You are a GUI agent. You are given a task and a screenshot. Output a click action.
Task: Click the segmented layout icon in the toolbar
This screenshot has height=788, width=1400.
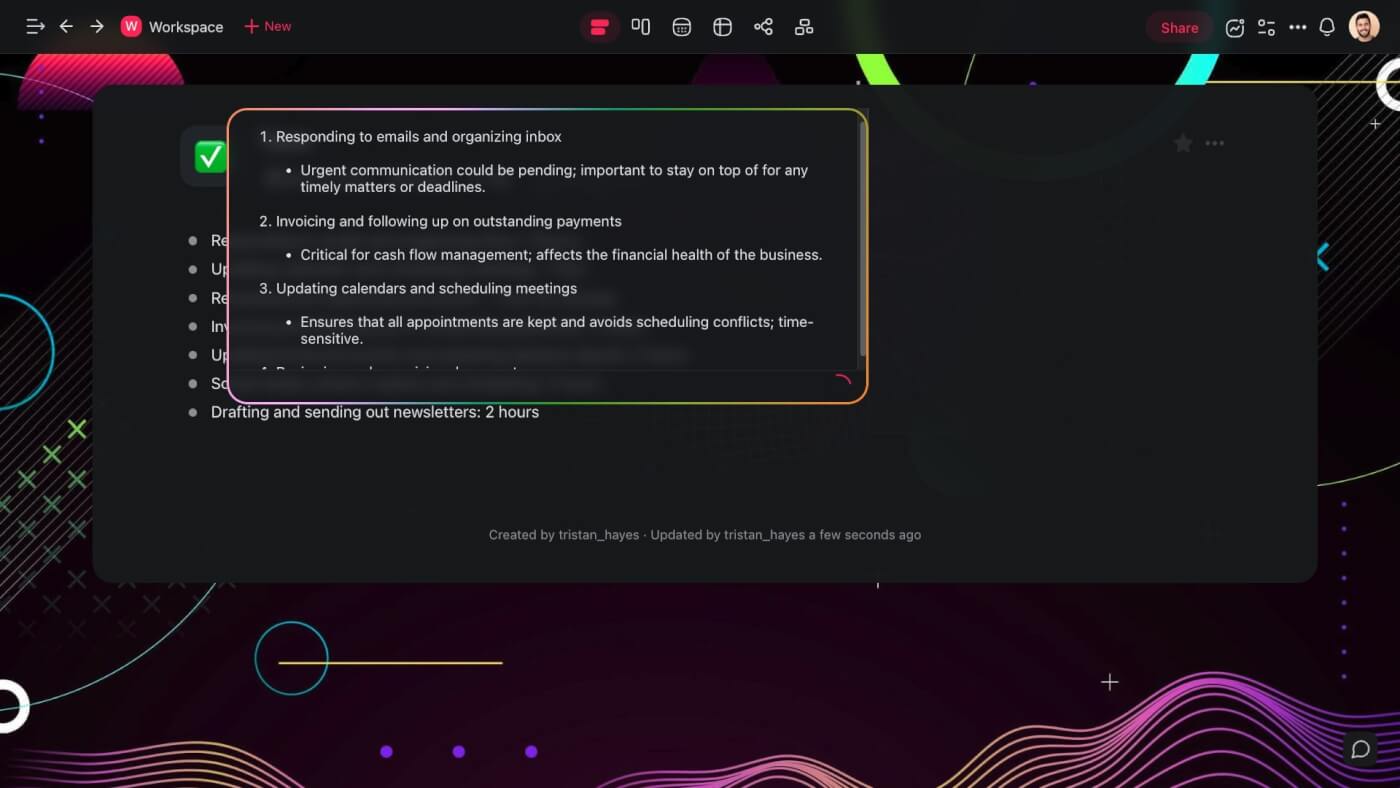click(722, 26)
